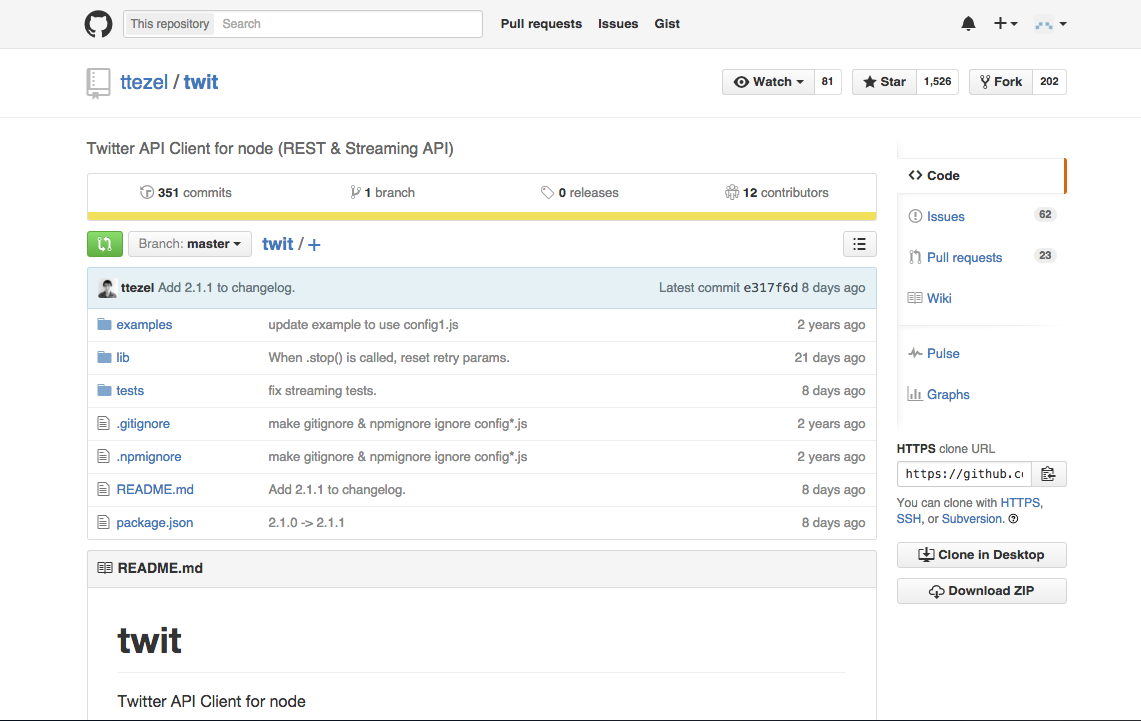
Task: Open the notifications bell
Action: click(x=968, y=24)
